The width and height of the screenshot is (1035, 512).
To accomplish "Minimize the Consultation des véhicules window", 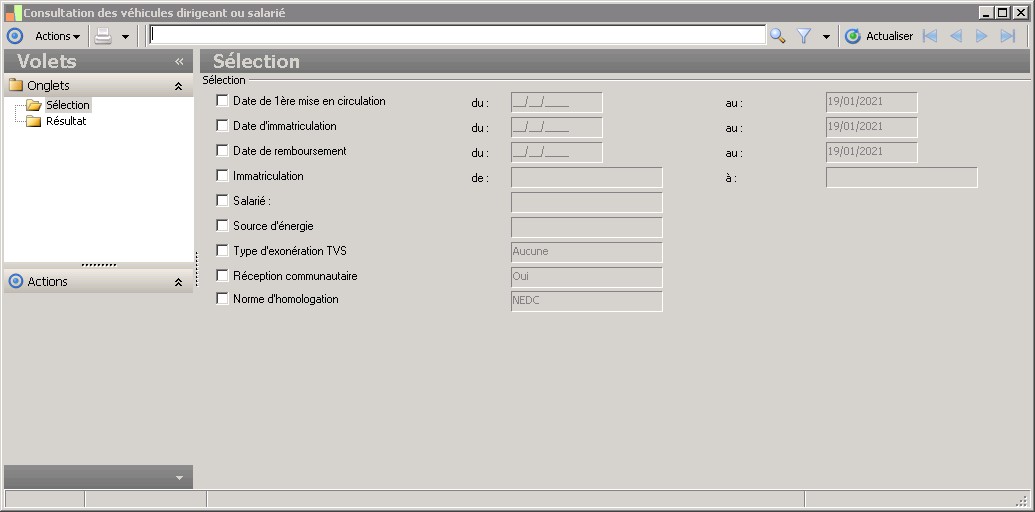I will tap(987, 13).
